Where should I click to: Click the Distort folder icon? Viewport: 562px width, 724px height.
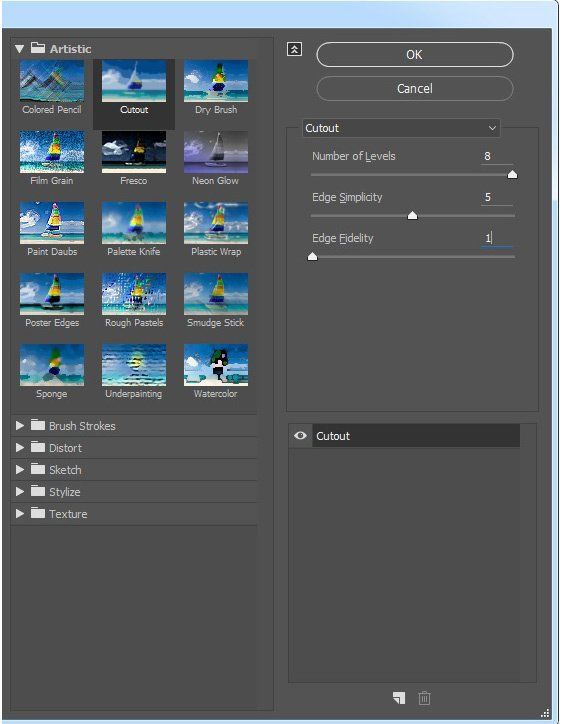click(x=38, y=447)
